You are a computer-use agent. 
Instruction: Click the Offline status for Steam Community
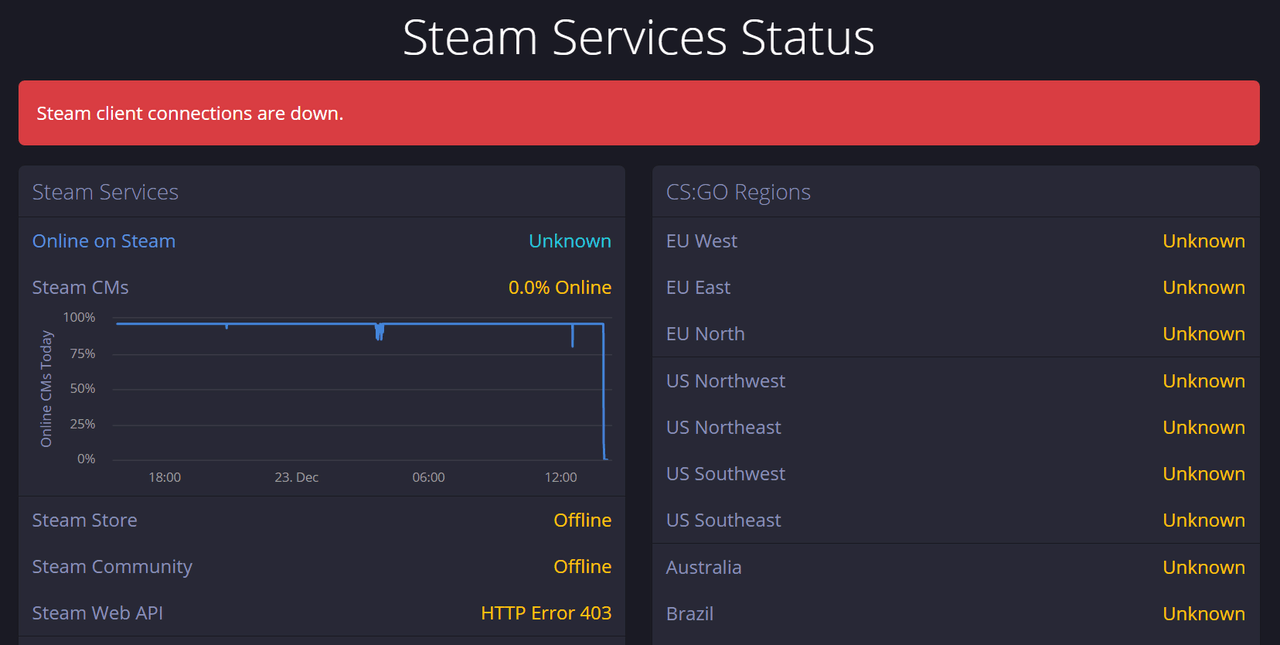(583, 566)
